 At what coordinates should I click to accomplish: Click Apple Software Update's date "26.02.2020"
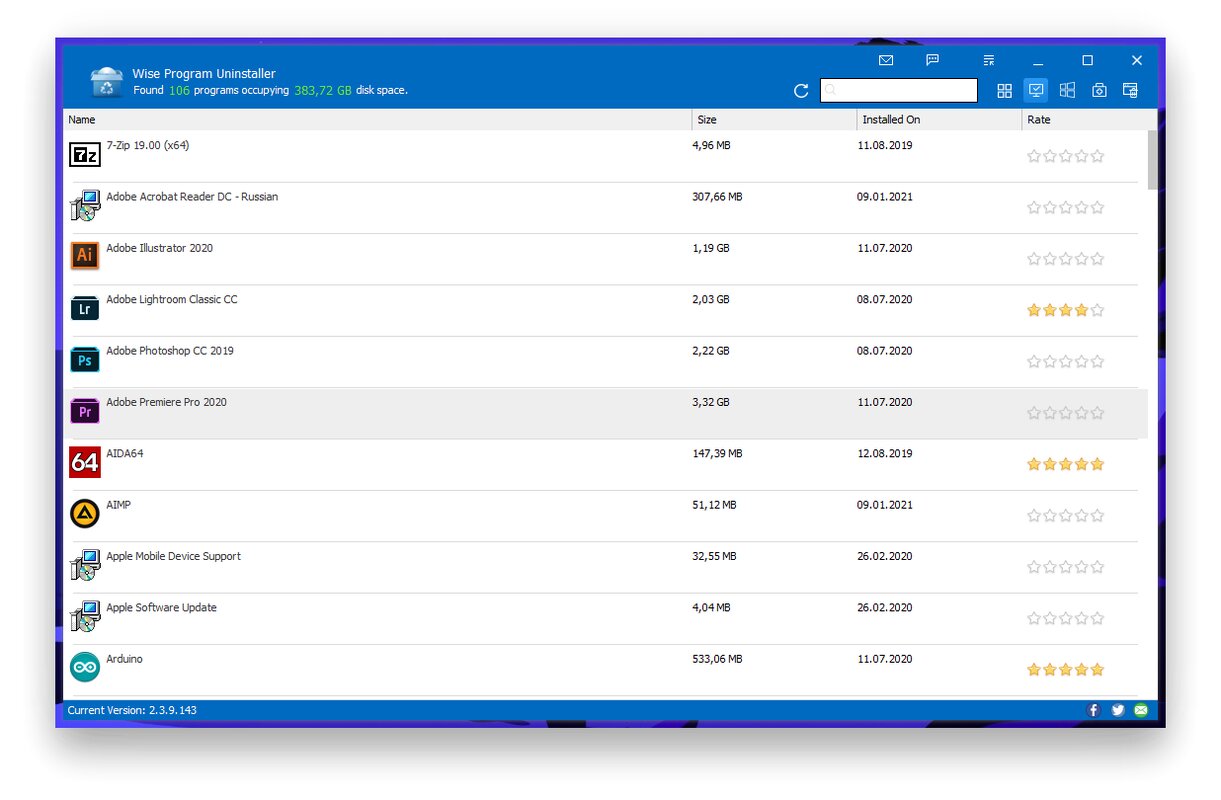885,608
